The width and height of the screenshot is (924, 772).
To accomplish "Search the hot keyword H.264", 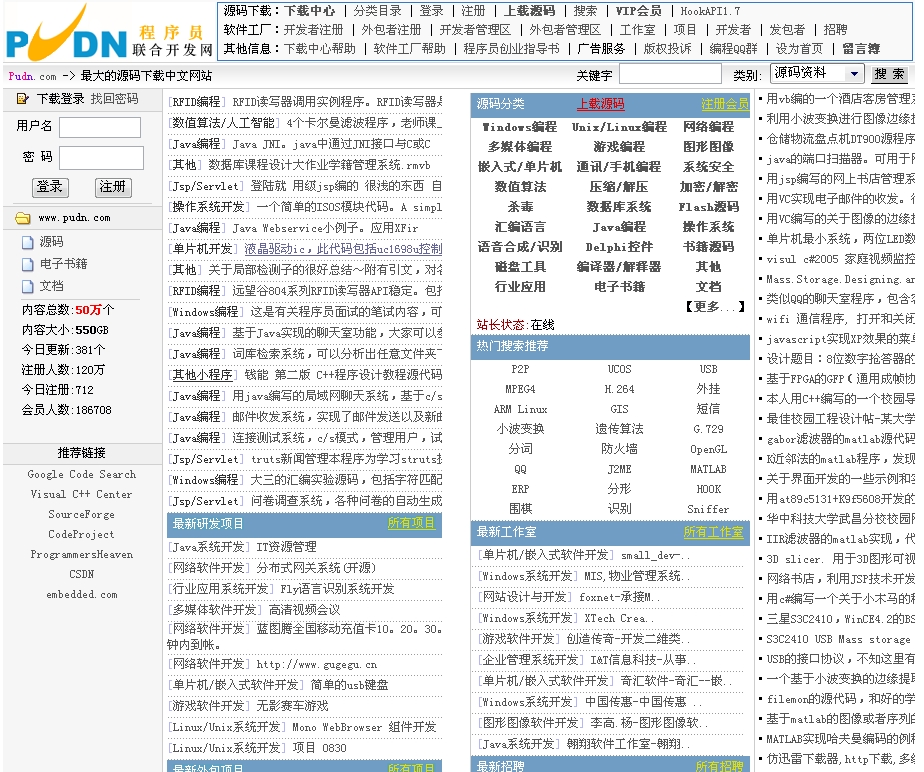I will 619,390.
